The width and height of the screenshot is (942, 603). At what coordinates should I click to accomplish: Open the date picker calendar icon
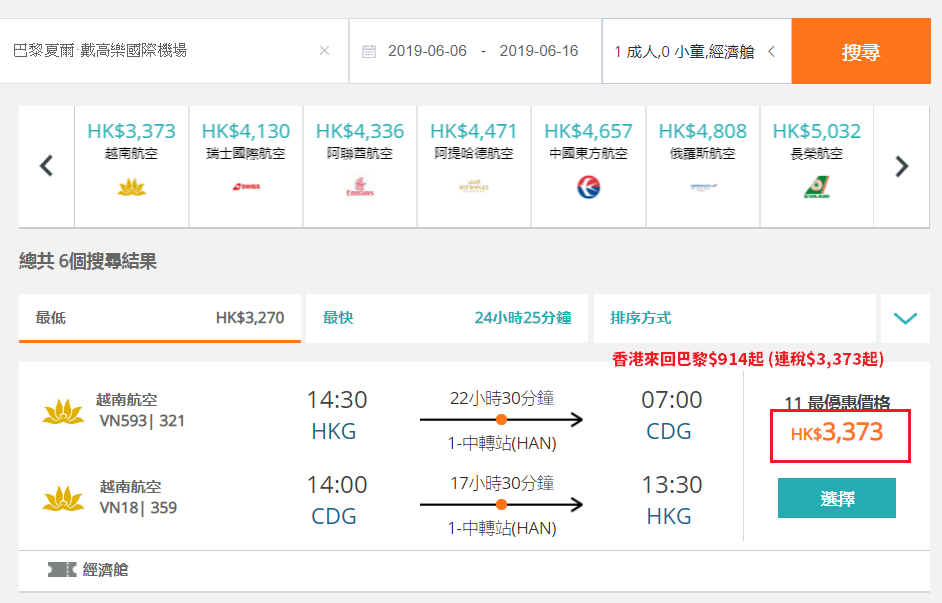[369, 51]
